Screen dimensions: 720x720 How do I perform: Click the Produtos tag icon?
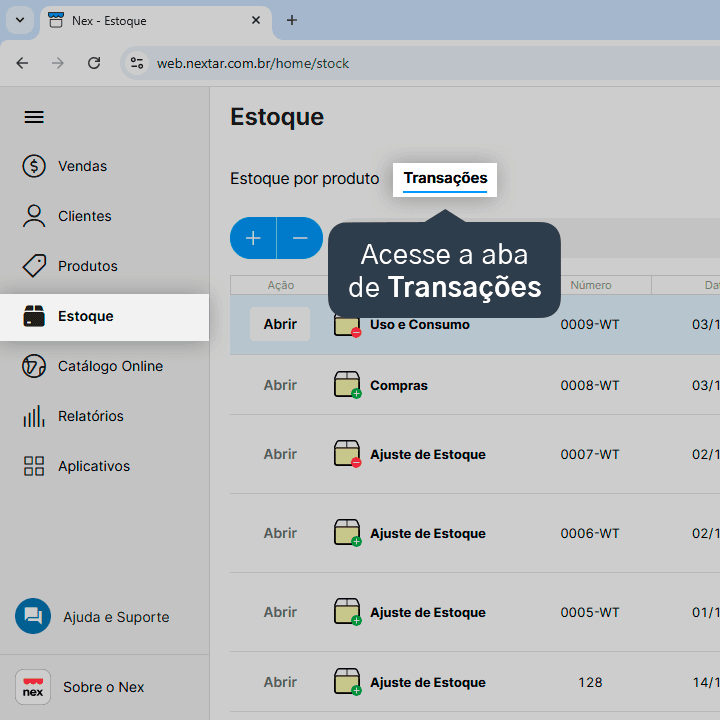coord(34,266)
